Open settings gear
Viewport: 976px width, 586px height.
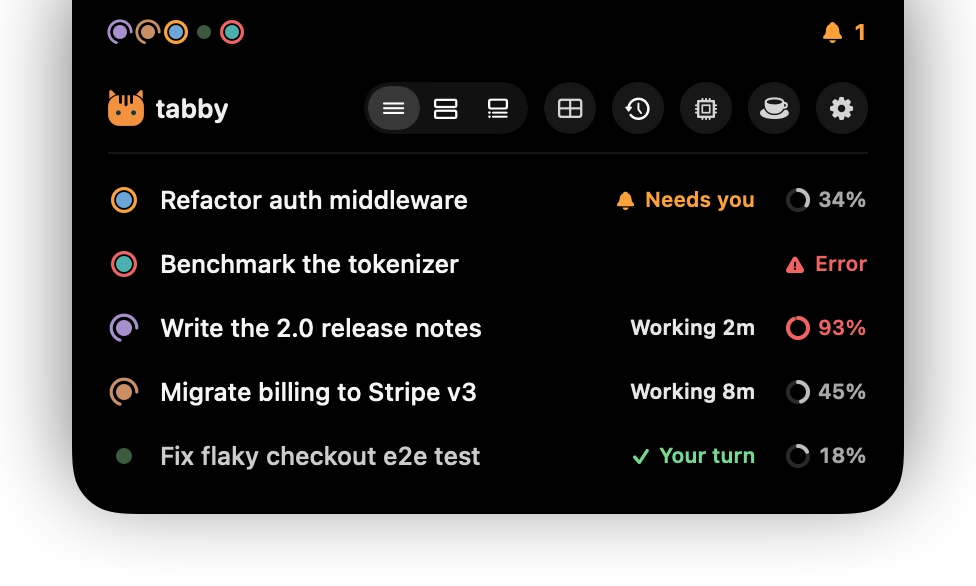coord(842,108)
